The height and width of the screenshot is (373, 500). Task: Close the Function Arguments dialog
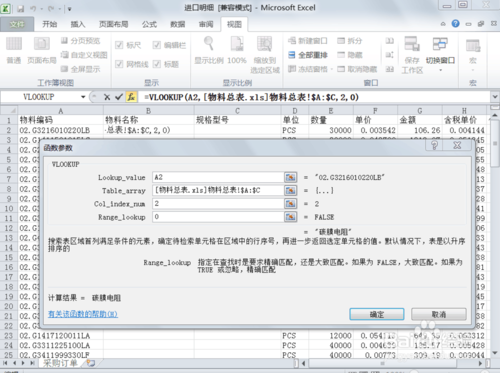(457, 145)
